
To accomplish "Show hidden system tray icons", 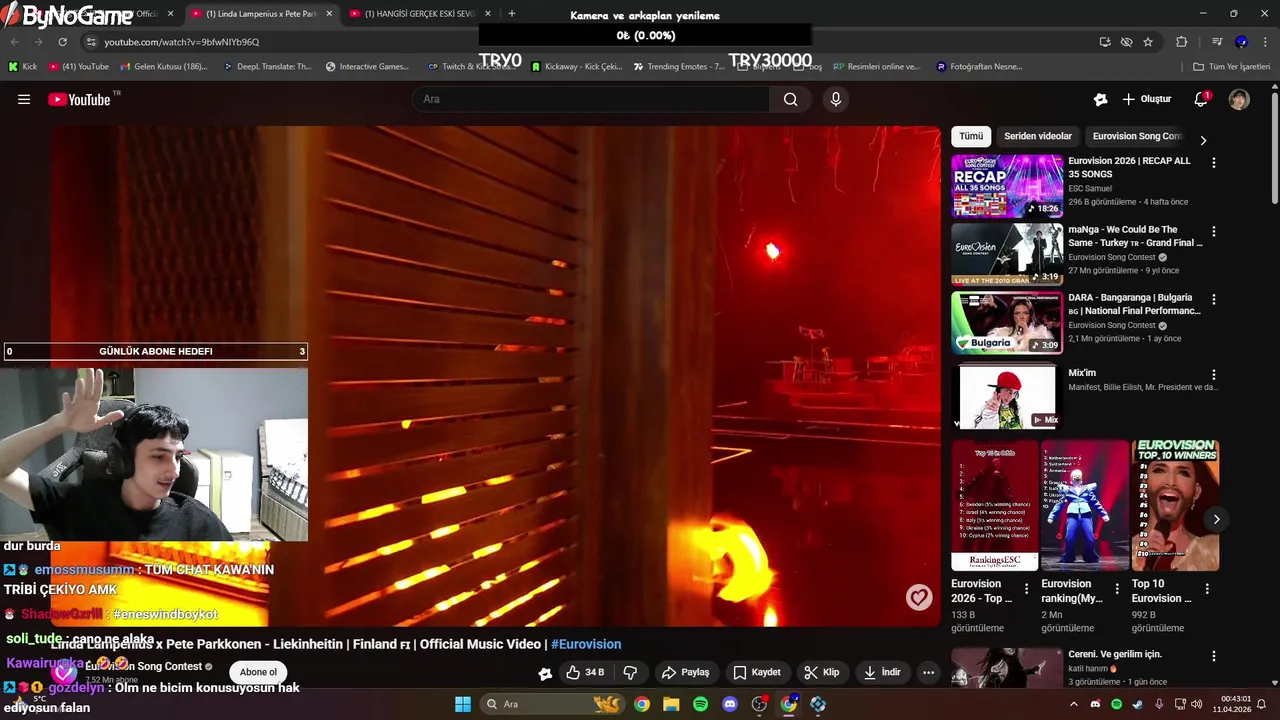I will point(1074,704).
